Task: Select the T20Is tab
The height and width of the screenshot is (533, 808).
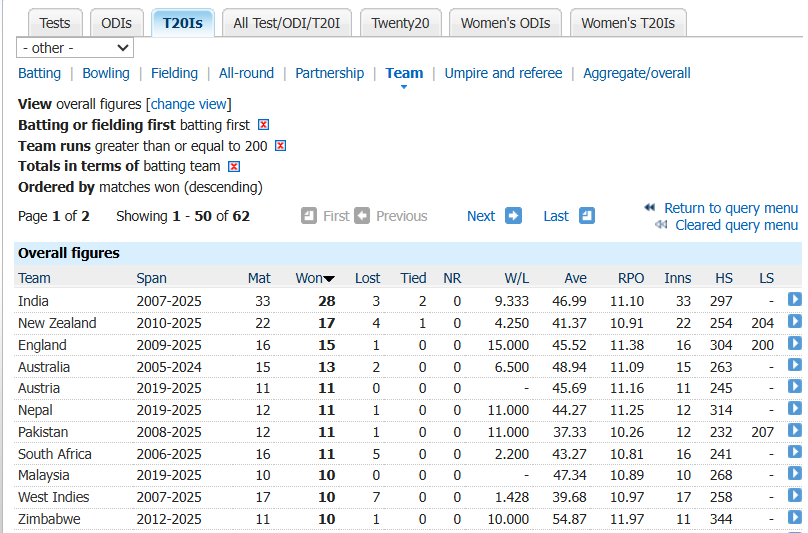Action: (x=183, y=23)
